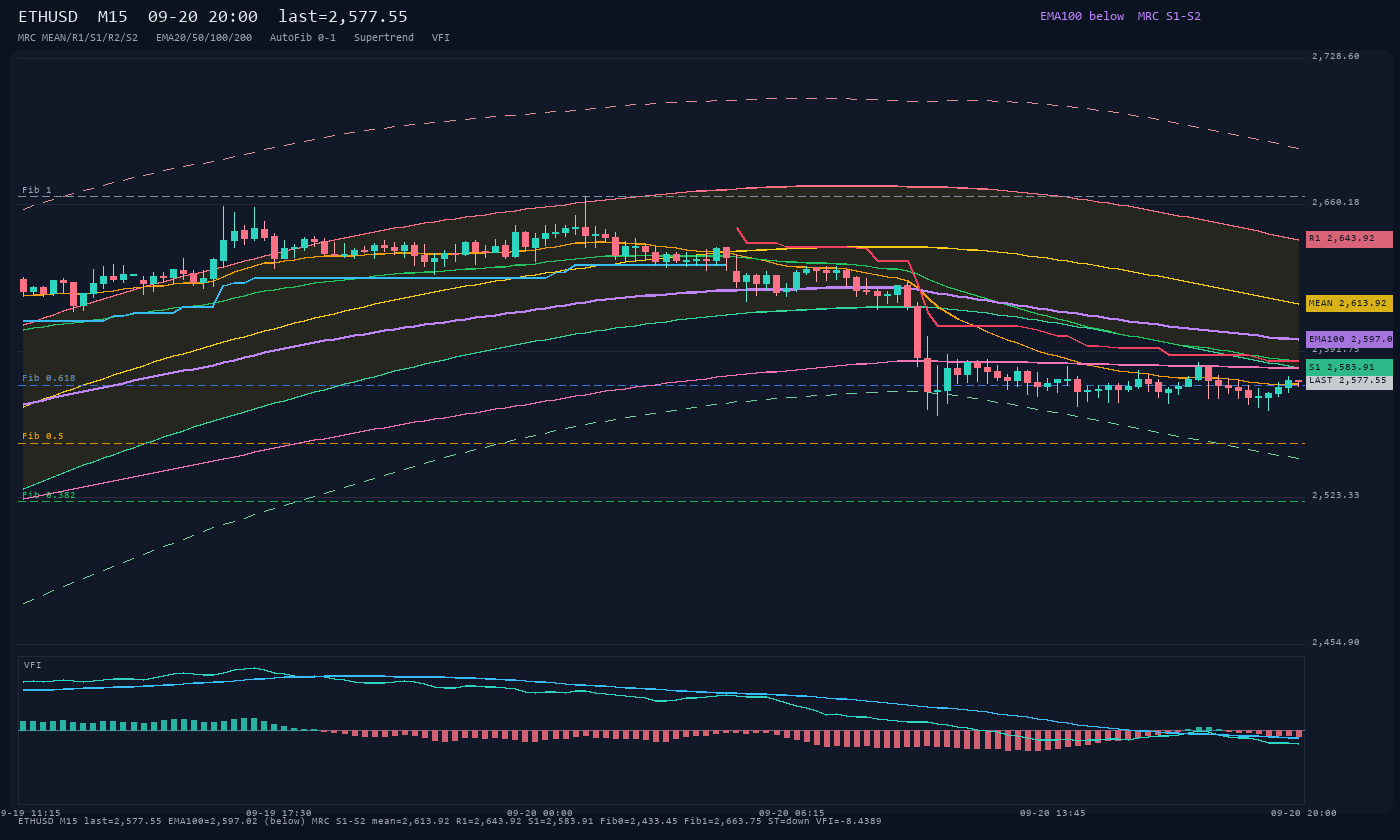
Task: Select the "AutoFib 0-1" indicator legend
Action: point(303,38)
